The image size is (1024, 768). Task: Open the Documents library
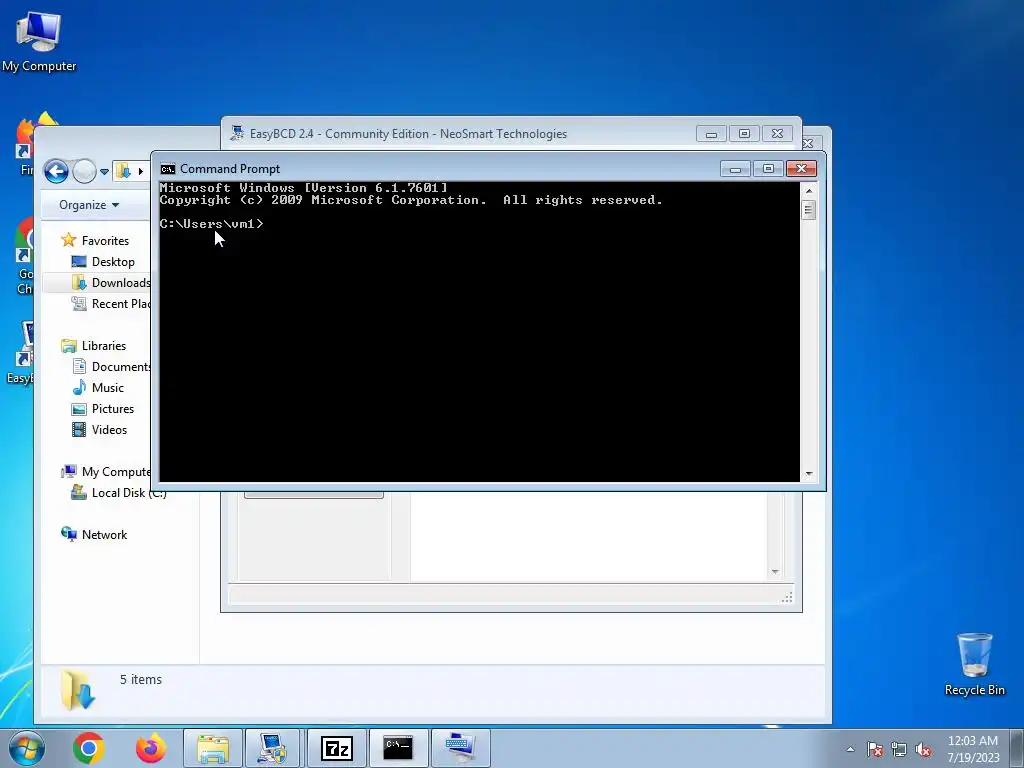point(112,367)
